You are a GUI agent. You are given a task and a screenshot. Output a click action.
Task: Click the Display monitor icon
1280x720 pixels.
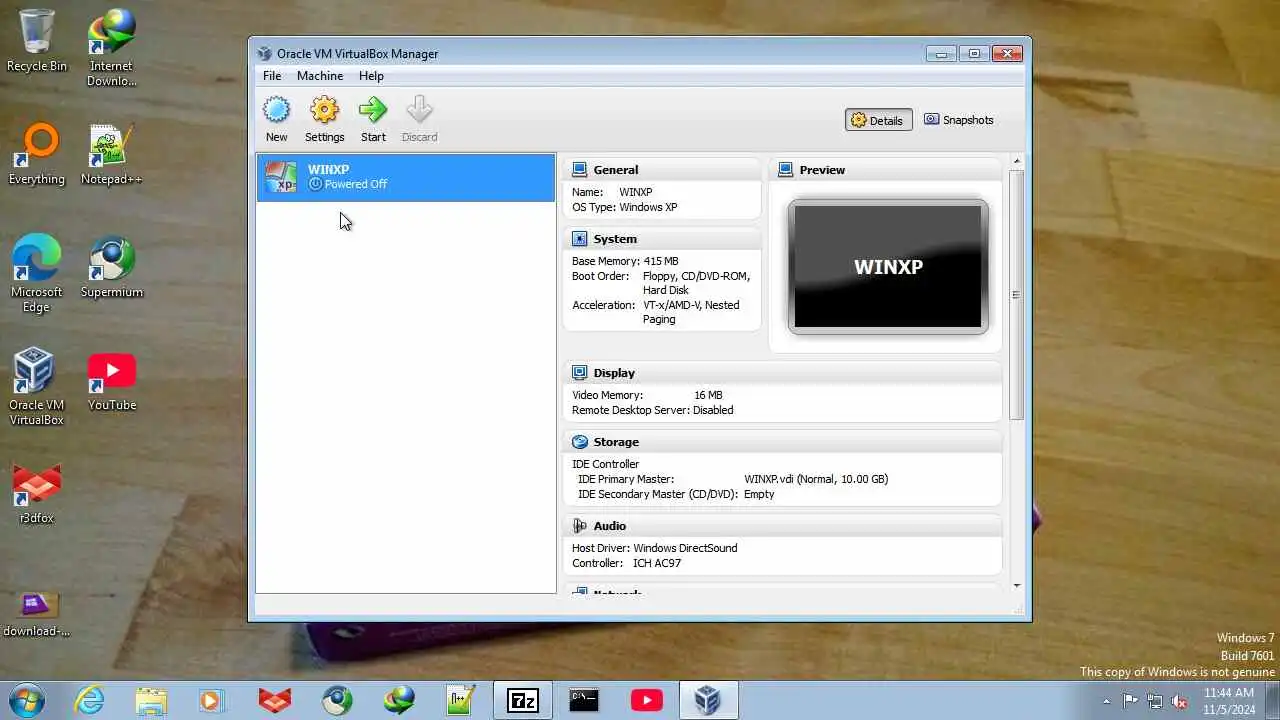pyautogui.click(x=580, y=373)
